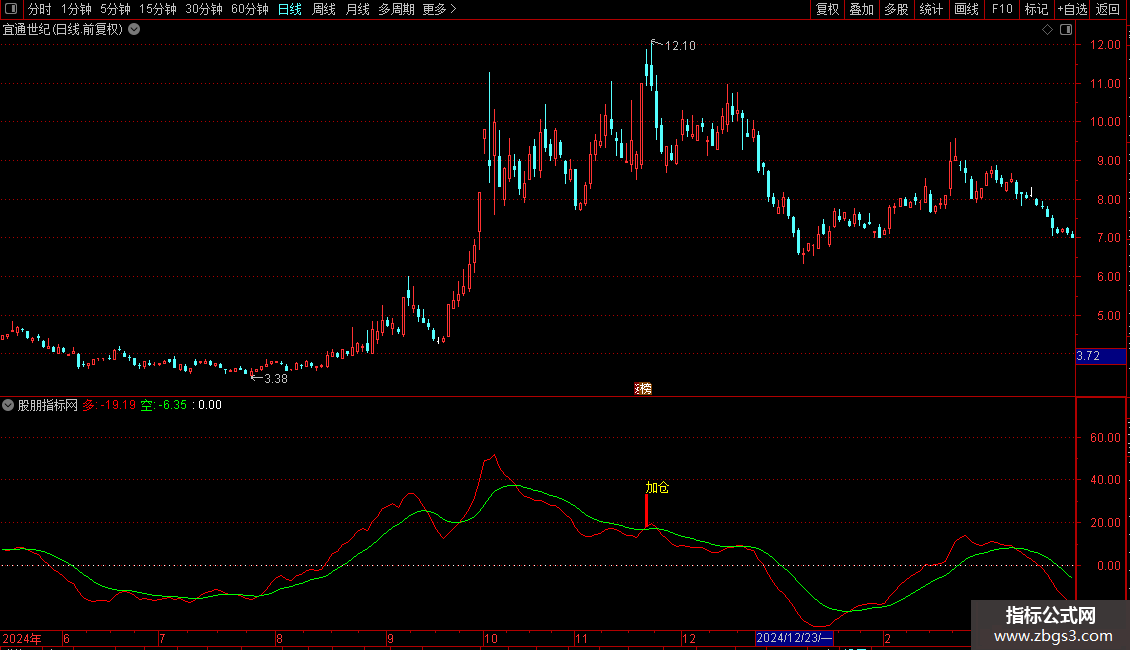Click the 股朋指标网 indicator name
This screenshot has height=650, width=1130.
point(48,405)
